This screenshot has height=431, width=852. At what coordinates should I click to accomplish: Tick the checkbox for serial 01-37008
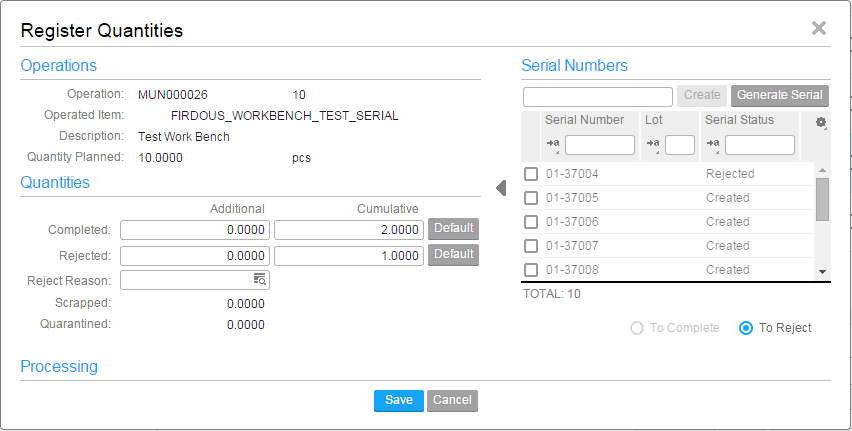click(x=531, y=270)
